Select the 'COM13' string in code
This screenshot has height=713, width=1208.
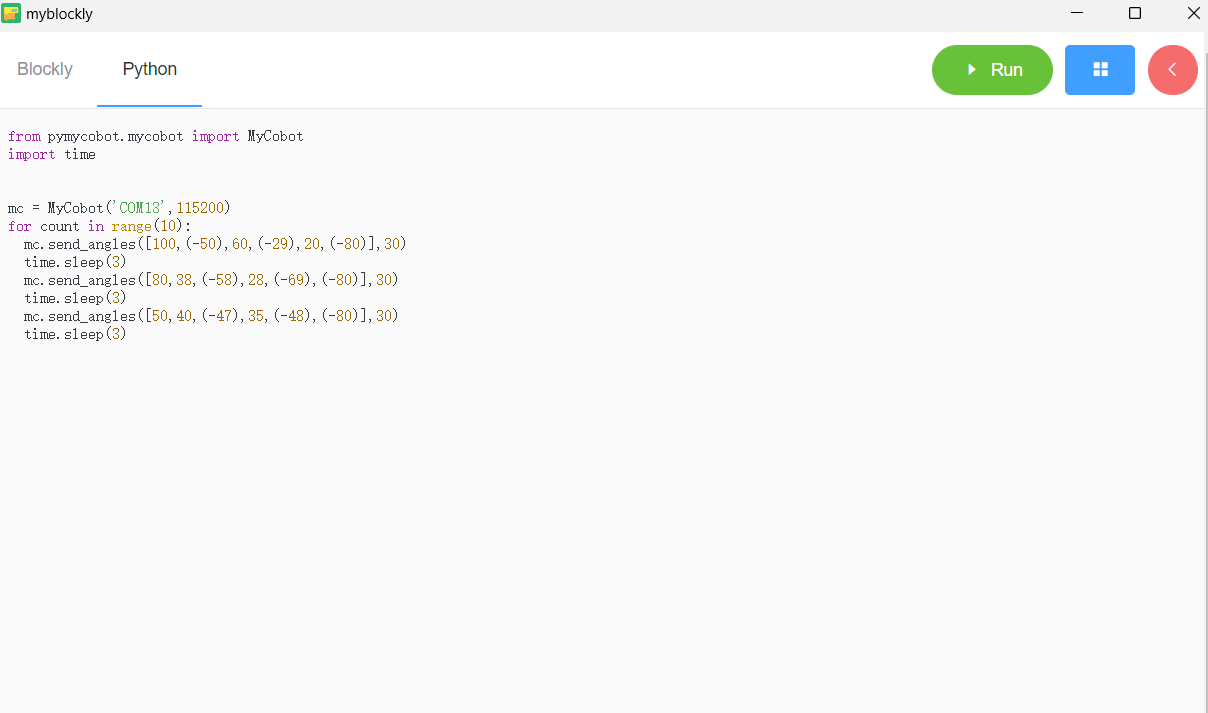click(x=141, y=207)
